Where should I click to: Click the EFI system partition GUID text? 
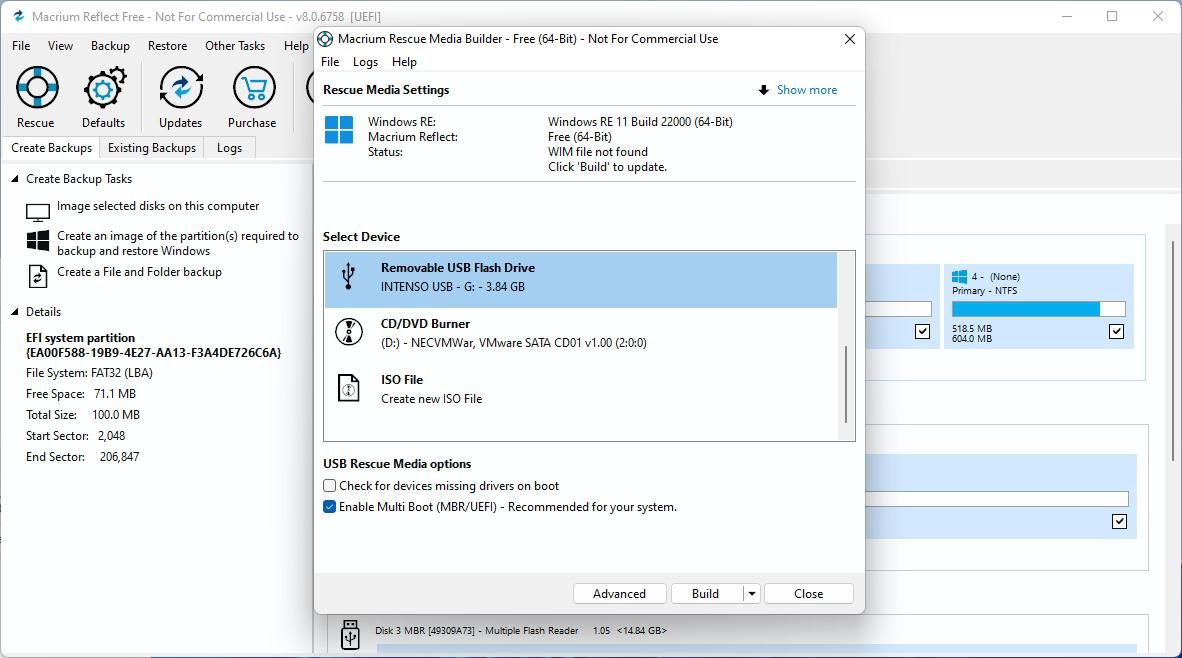153,353
